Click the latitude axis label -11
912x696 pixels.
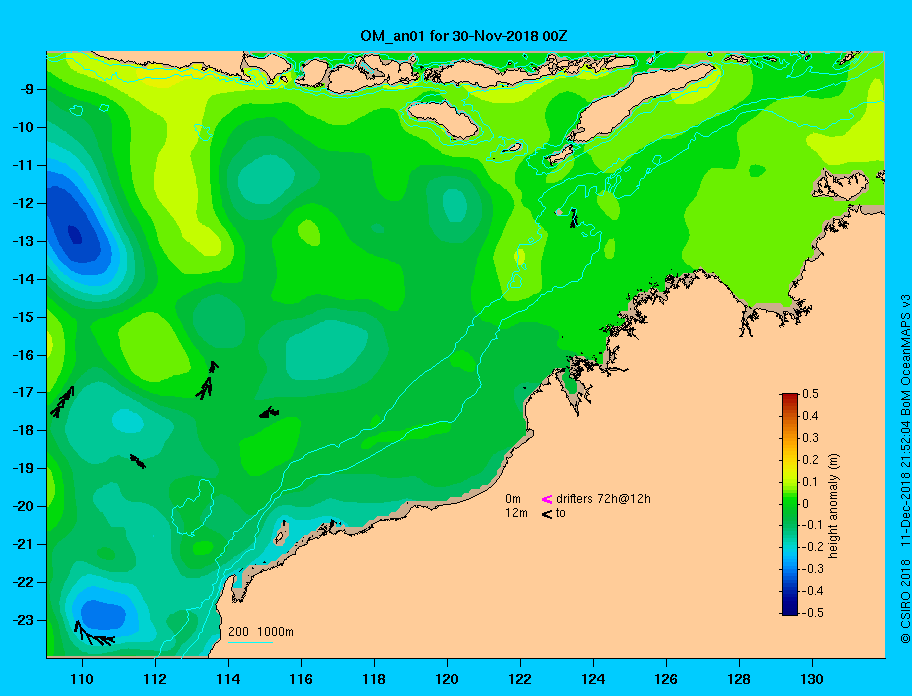(x=23, y=165)
